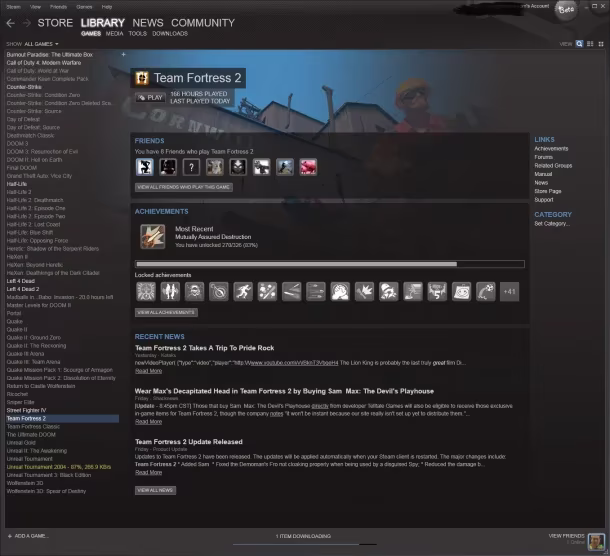
Task: Read More on Update Released article
Action: (x=149, y=473)
